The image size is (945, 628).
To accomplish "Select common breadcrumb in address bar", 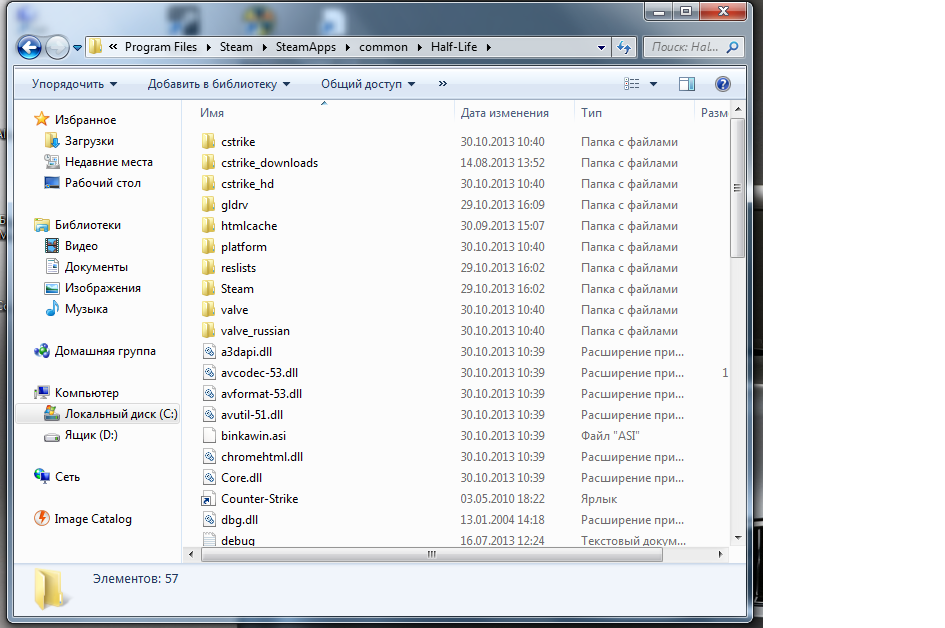I will click(383, 47).
